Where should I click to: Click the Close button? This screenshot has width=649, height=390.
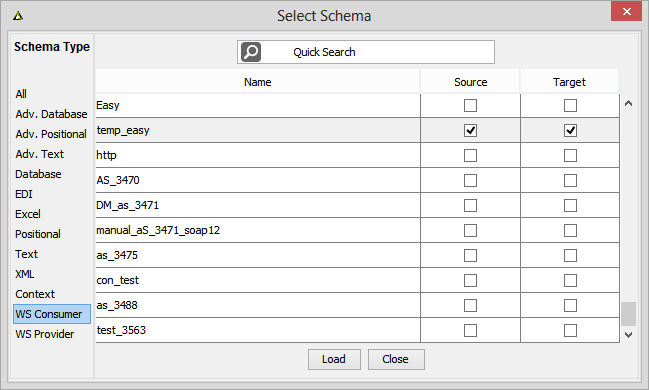396,359
